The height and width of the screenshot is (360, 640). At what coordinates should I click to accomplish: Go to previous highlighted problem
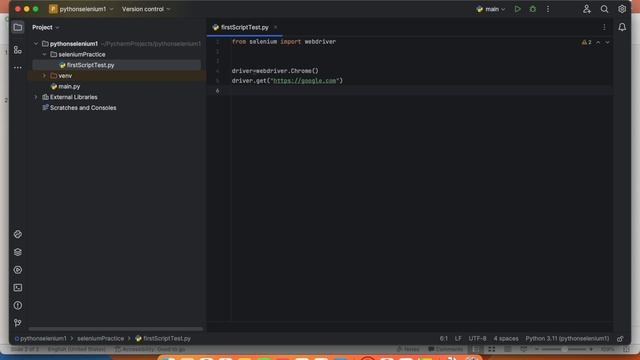pos(598,42)
